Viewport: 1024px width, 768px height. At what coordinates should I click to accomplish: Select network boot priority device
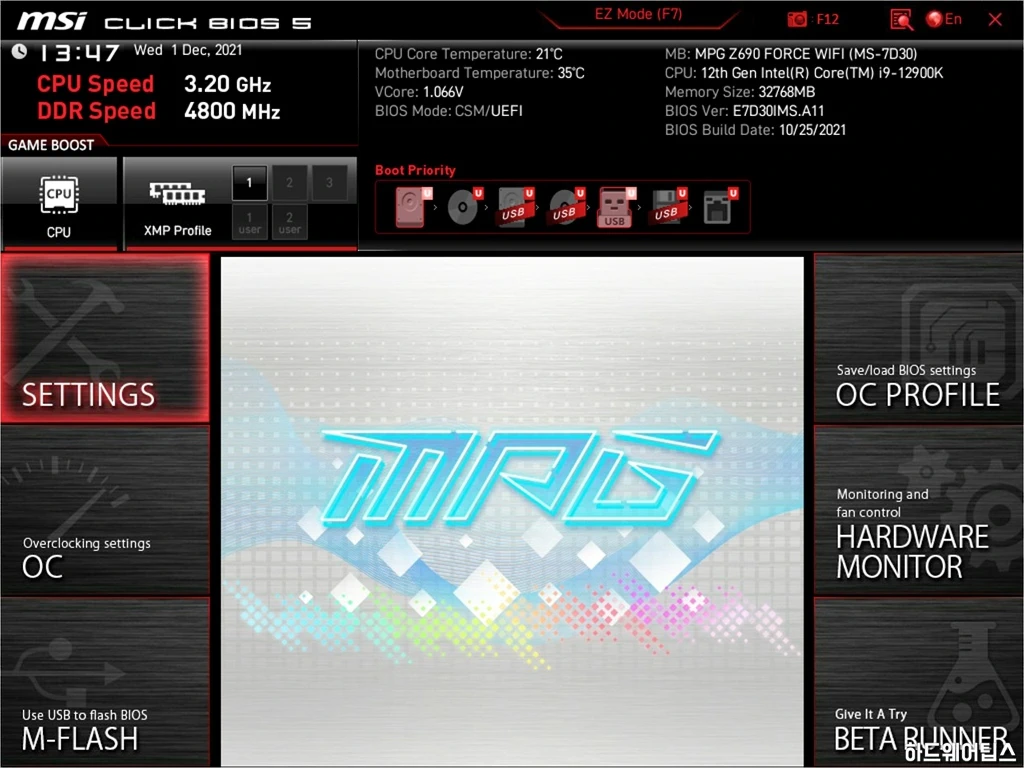(720, 207)
